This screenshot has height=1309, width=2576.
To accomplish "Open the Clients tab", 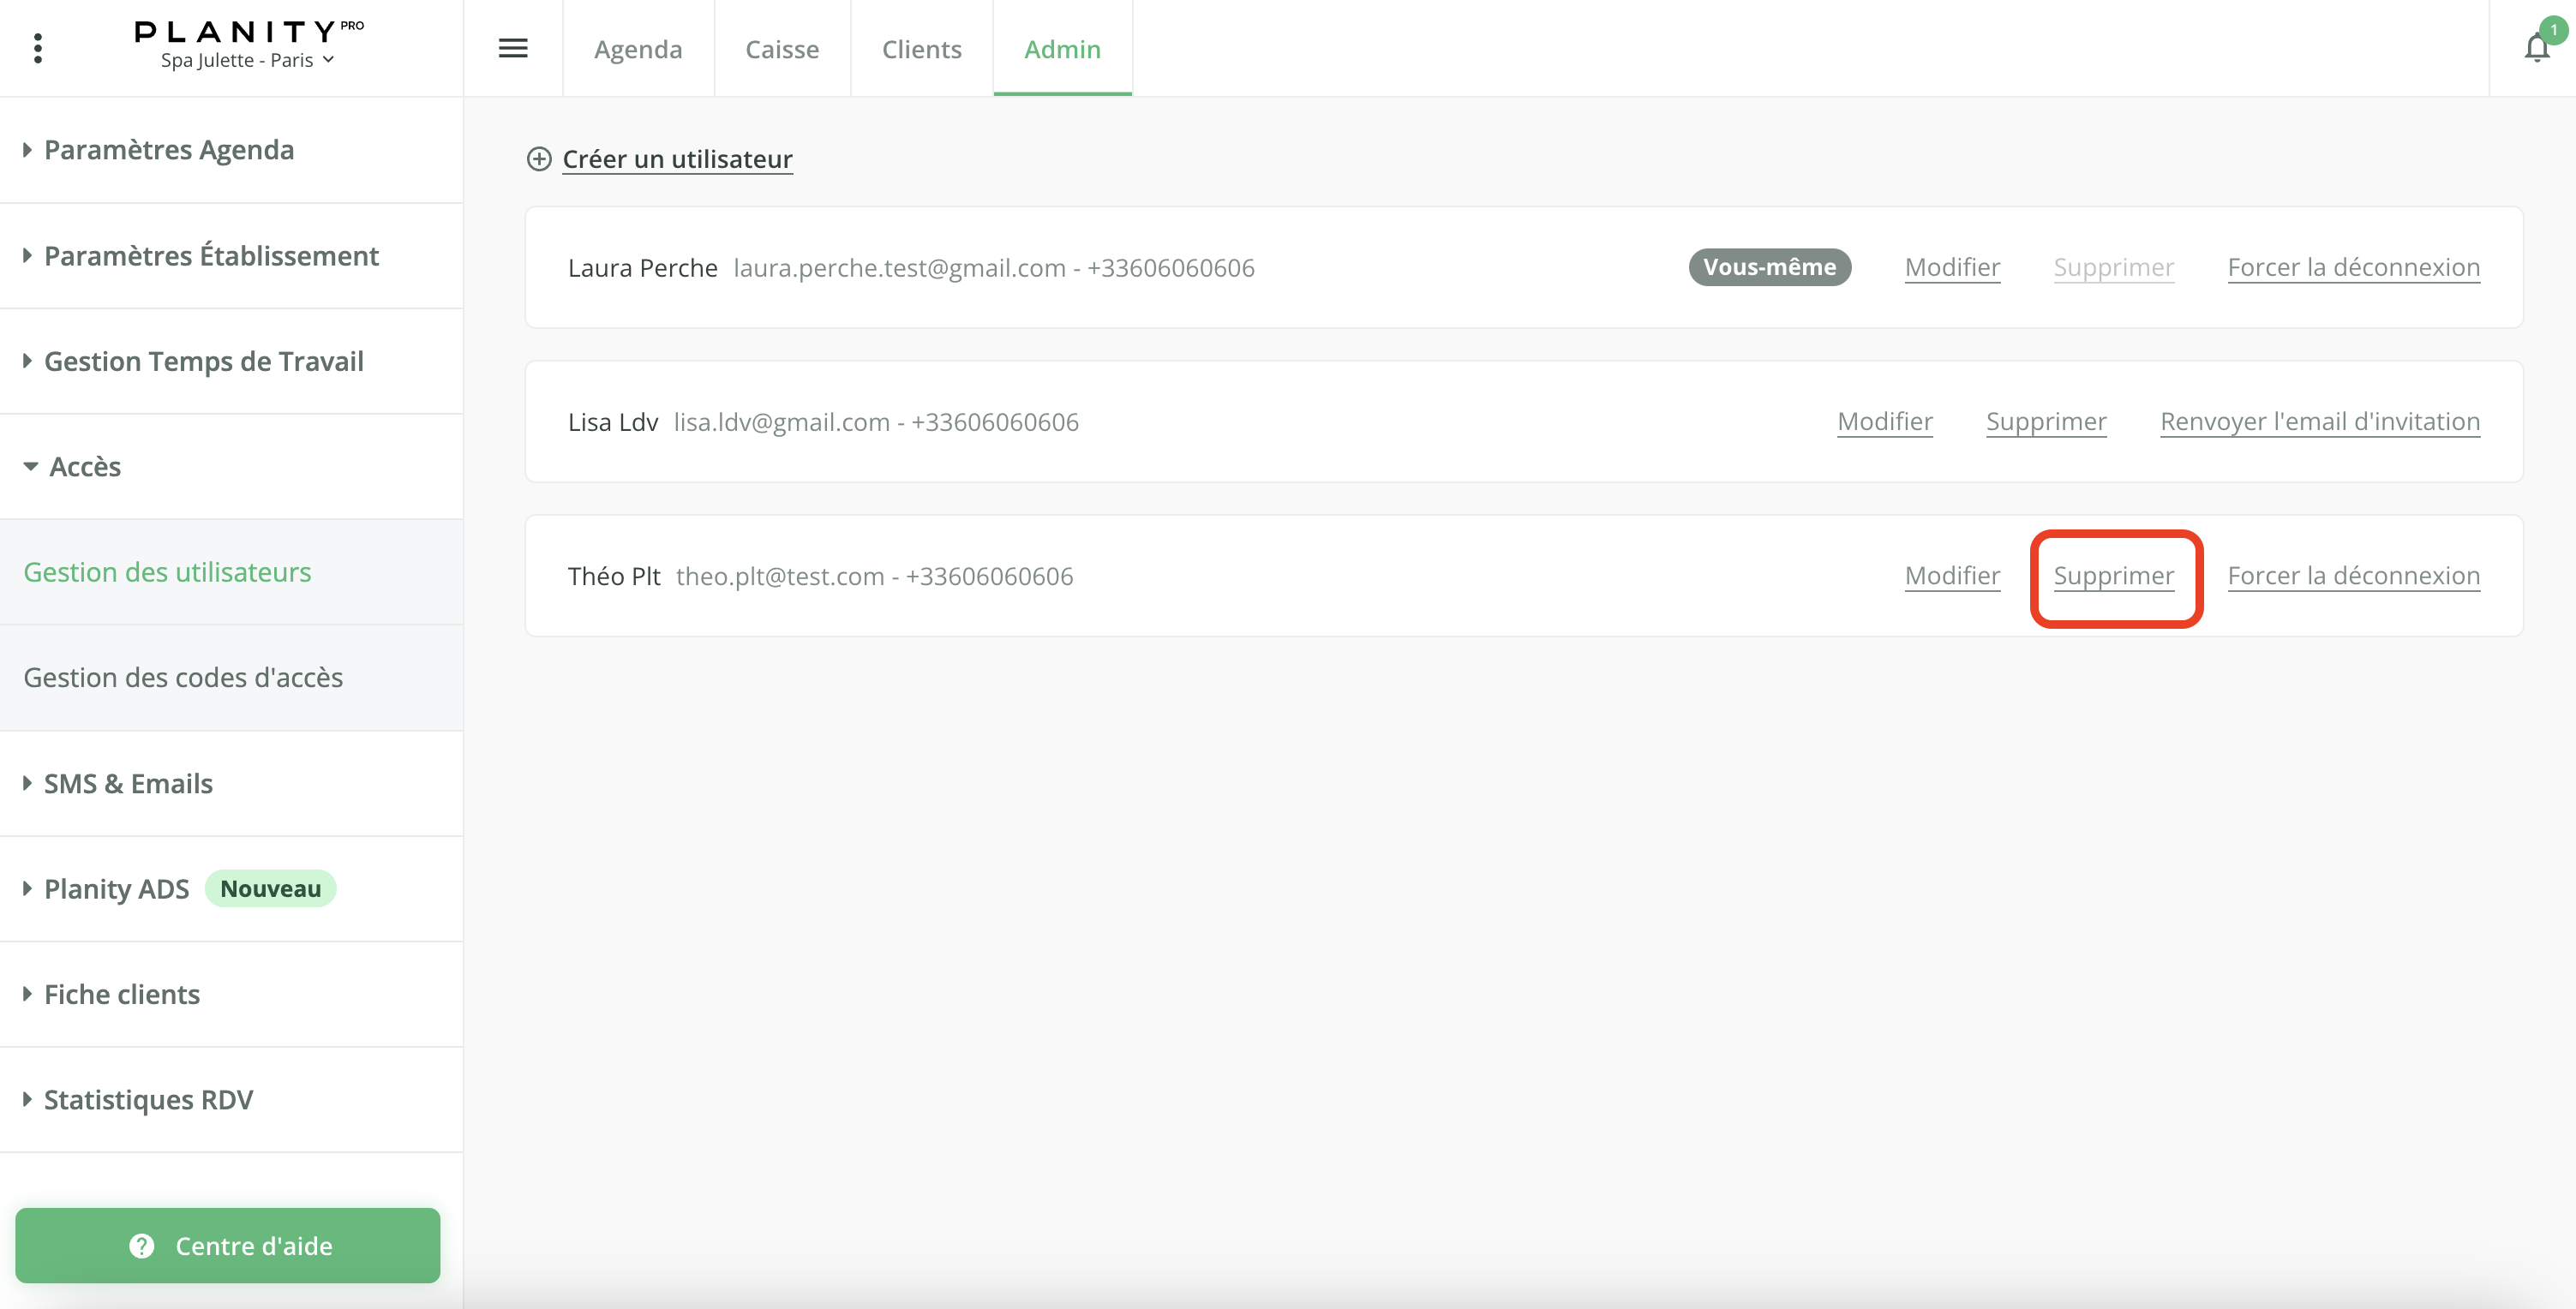I will [x=921, y=49].
